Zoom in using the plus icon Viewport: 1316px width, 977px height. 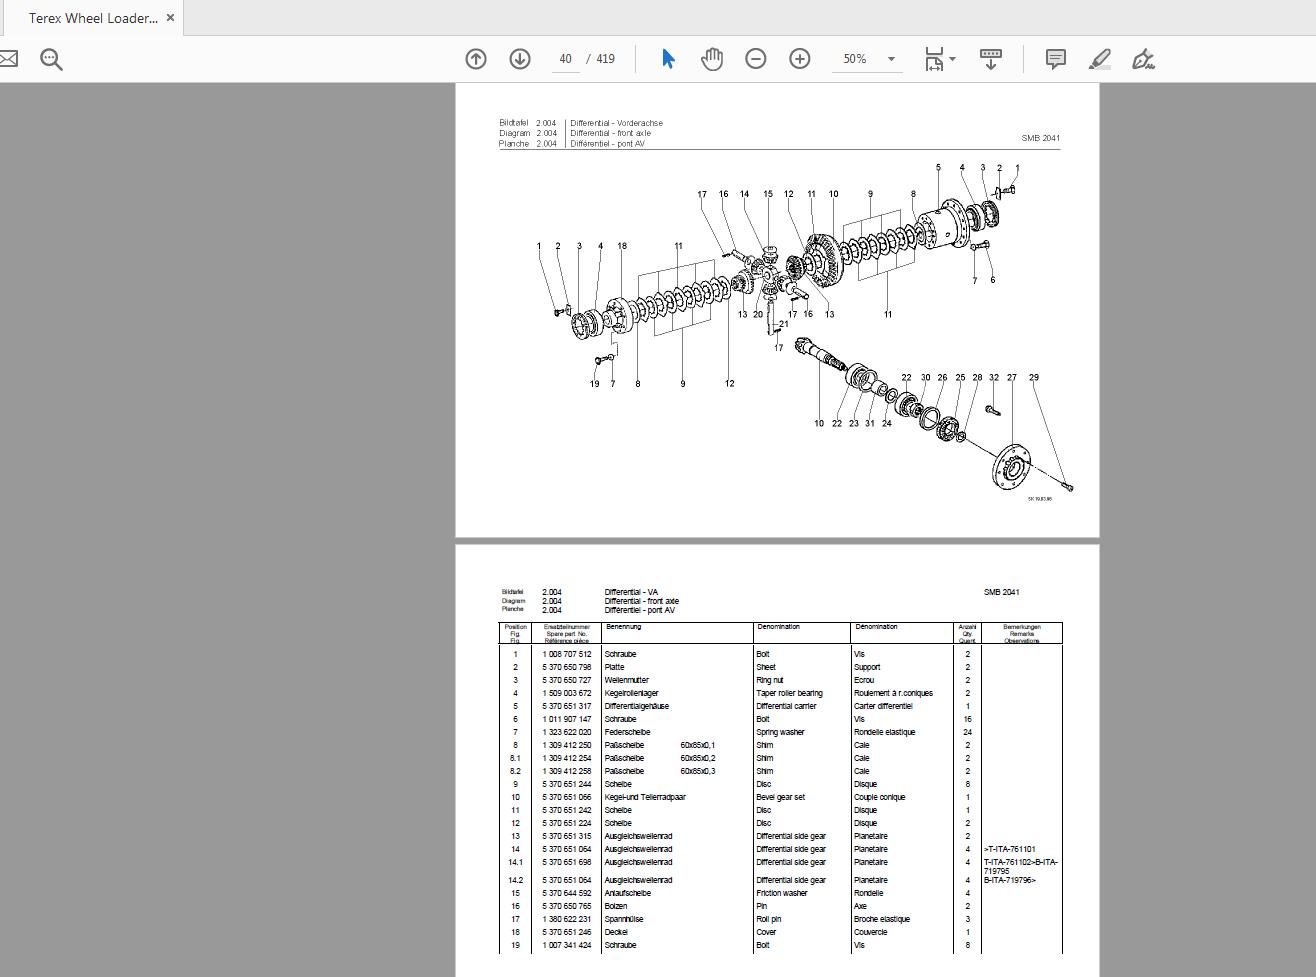(x=799, y=59)
